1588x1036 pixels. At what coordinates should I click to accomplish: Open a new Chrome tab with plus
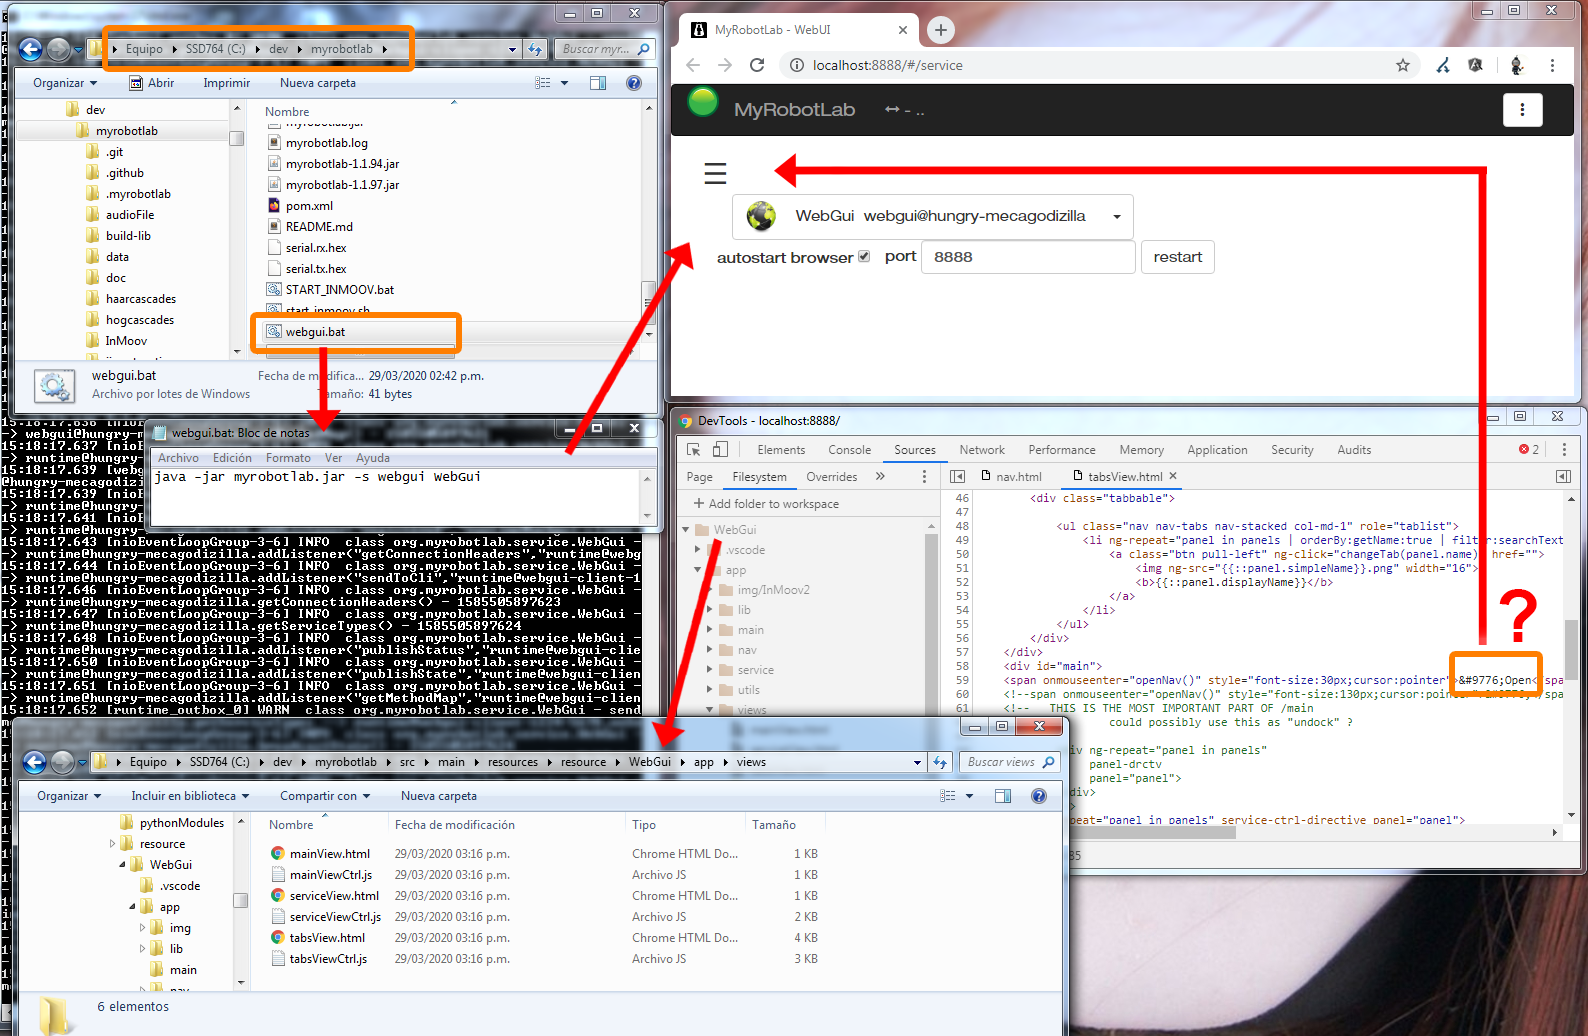tap(940, 30)
